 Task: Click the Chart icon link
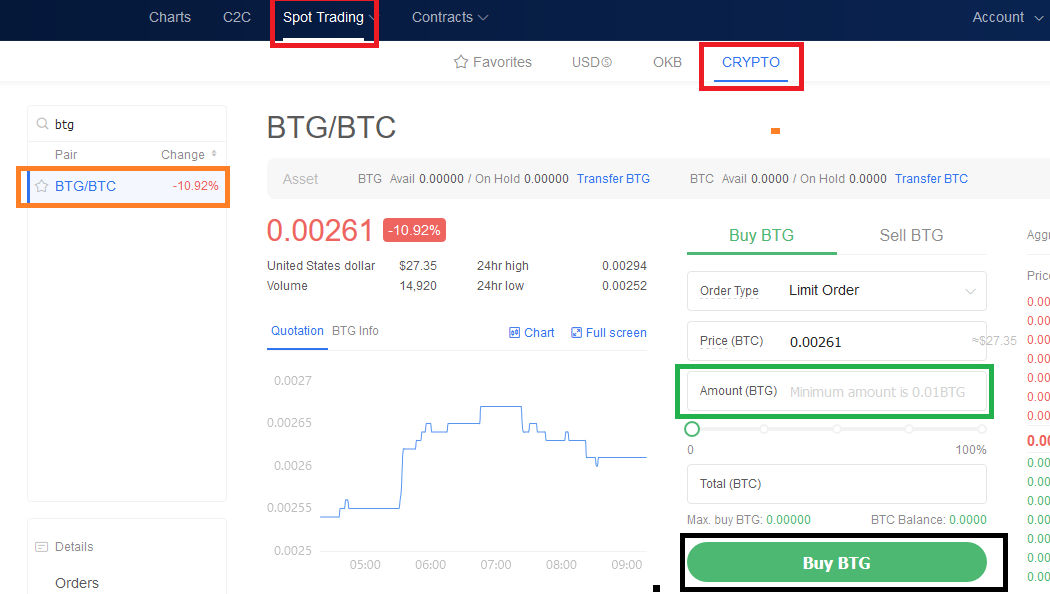[532, 333]
